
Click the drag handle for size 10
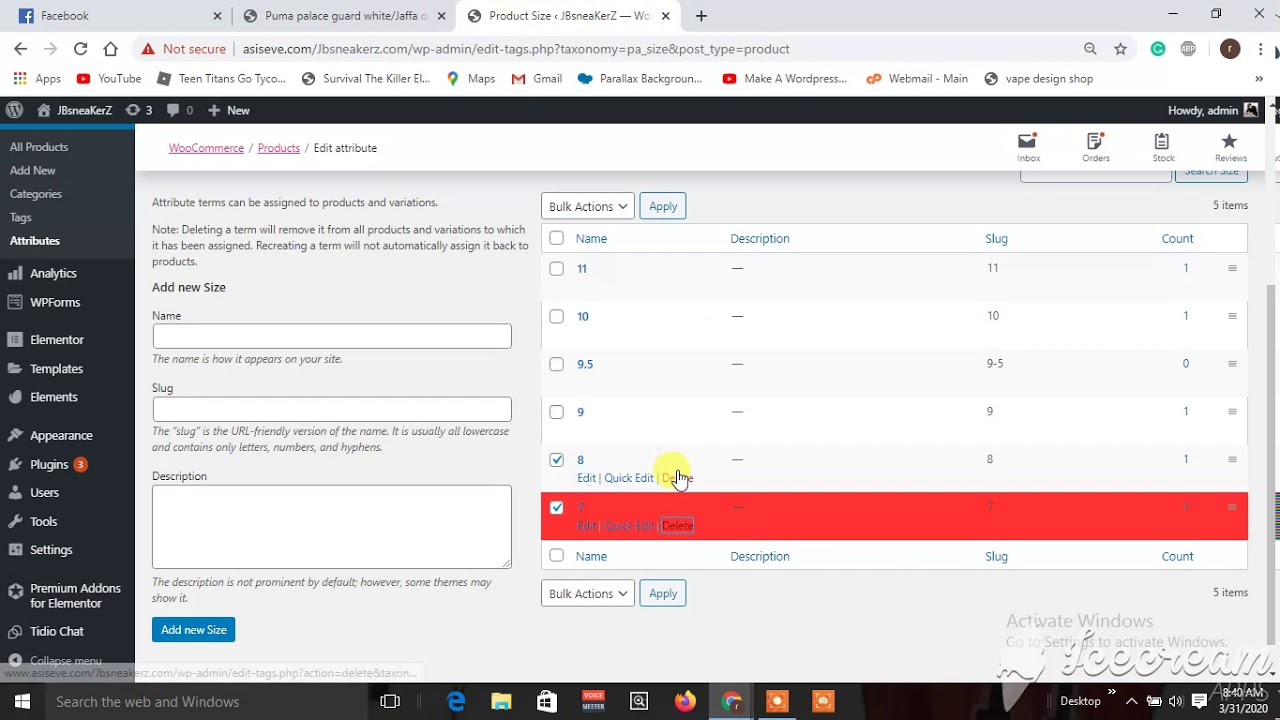tap(1232, 316)
